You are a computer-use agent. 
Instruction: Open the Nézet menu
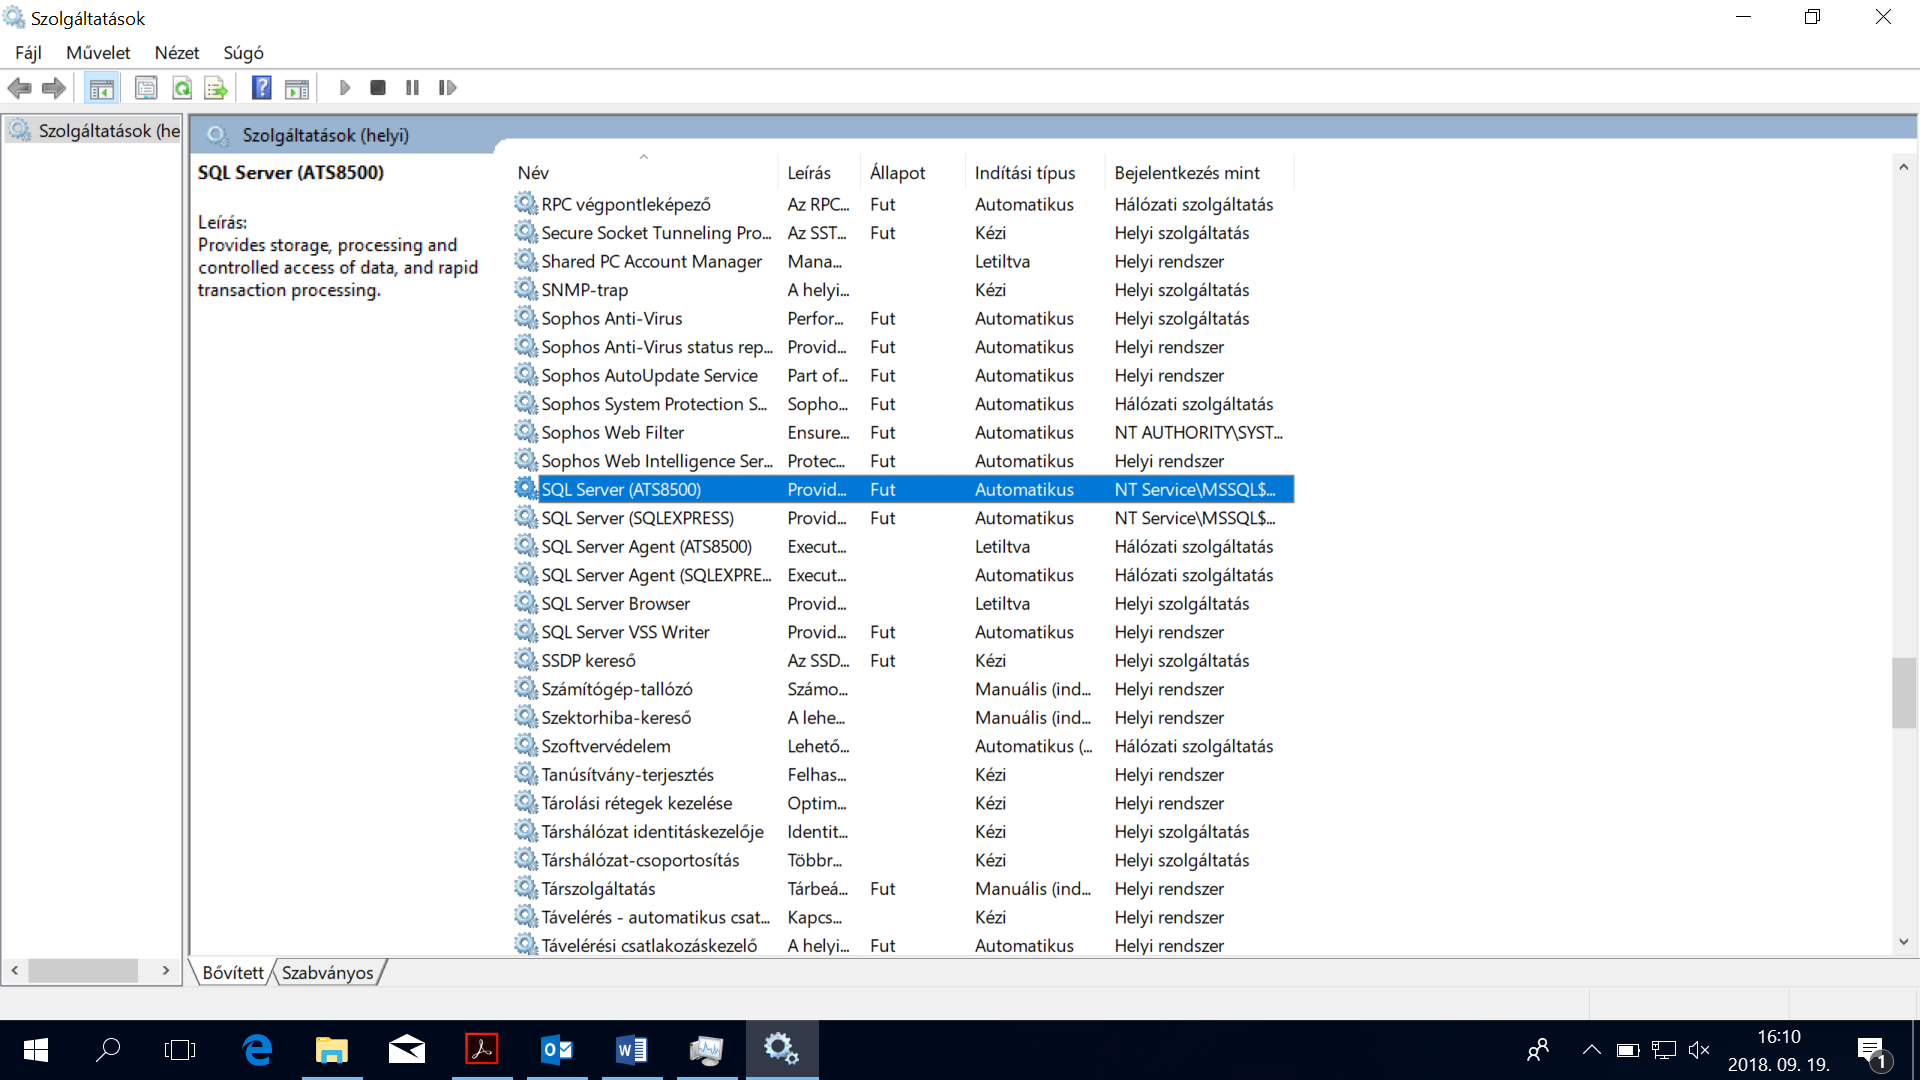[x=177, y=53]
